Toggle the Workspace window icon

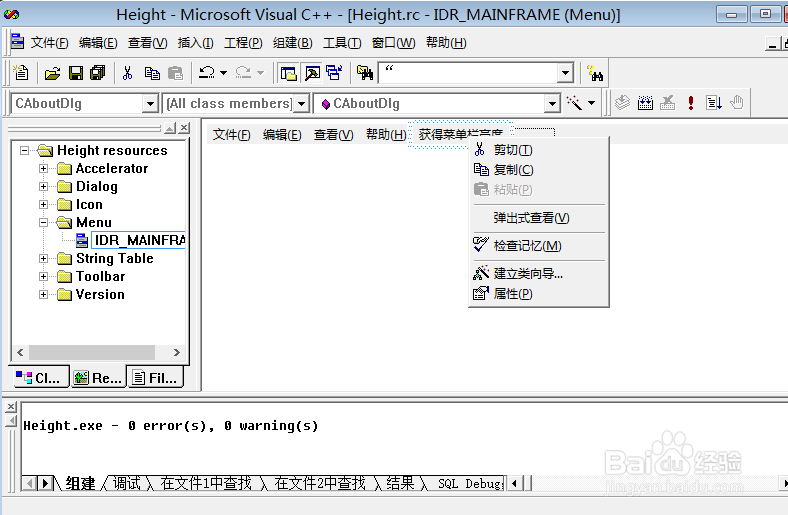tap(288, 73)
